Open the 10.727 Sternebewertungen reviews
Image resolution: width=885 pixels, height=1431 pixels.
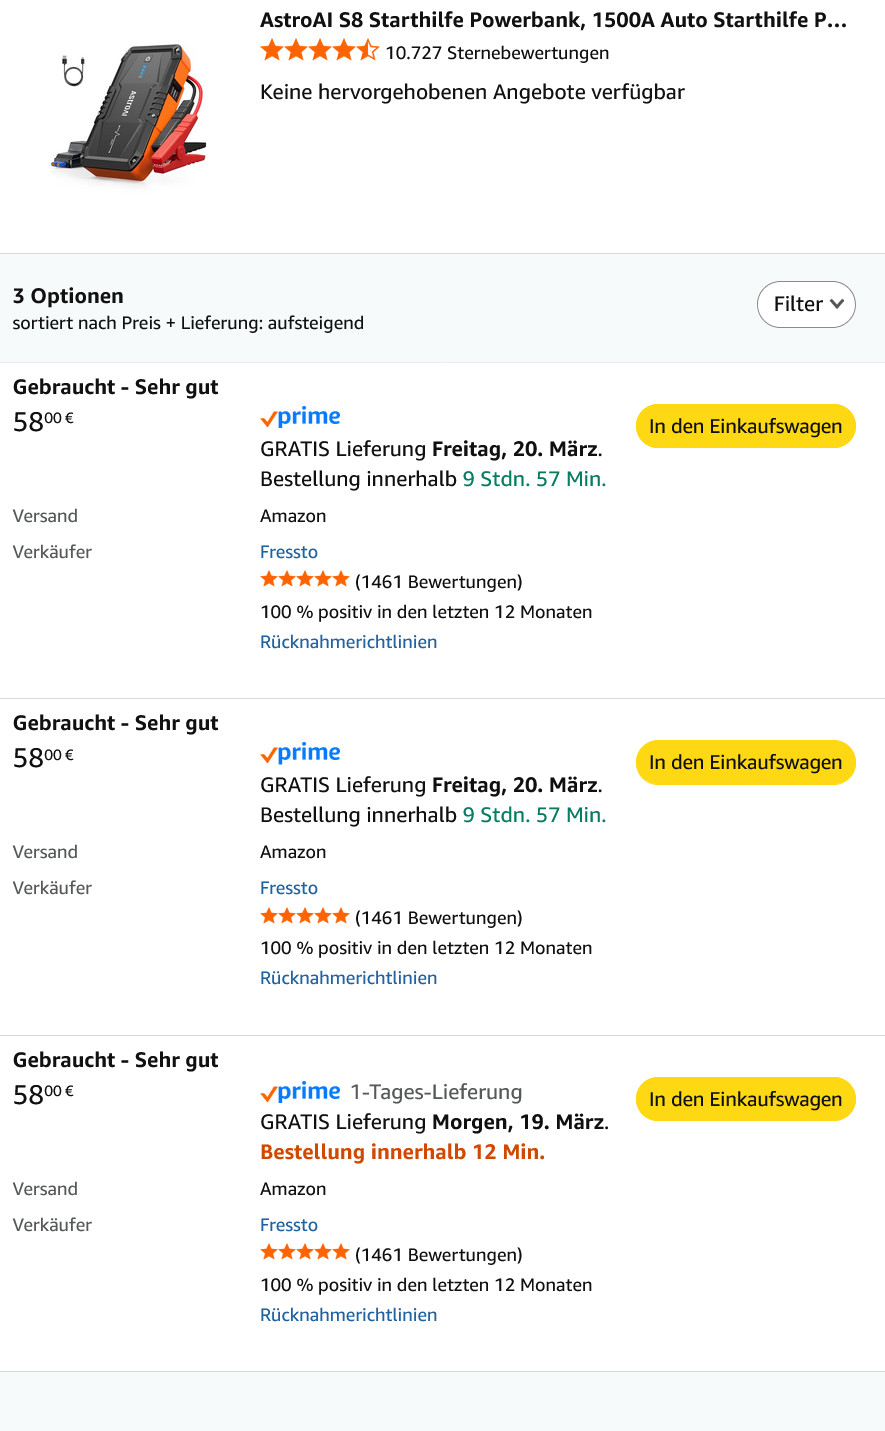point(497,53)
